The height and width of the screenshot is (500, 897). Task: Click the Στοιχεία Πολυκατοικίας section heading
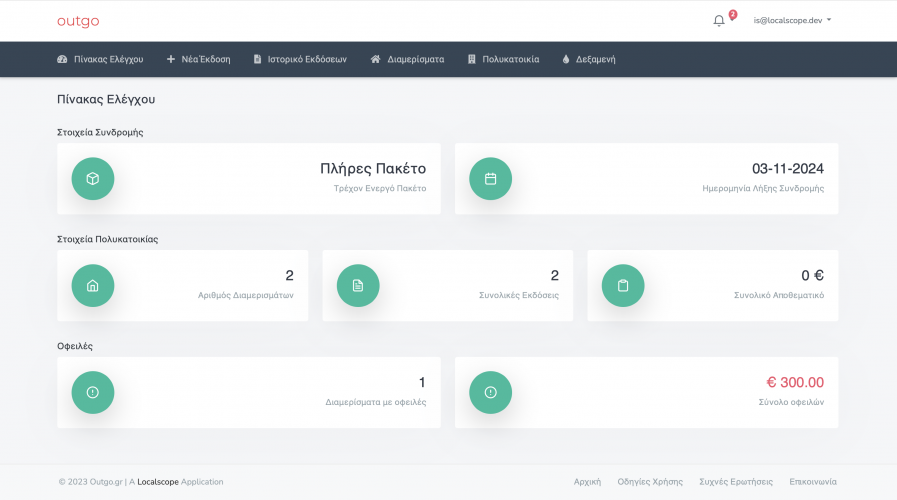(108, 239)
